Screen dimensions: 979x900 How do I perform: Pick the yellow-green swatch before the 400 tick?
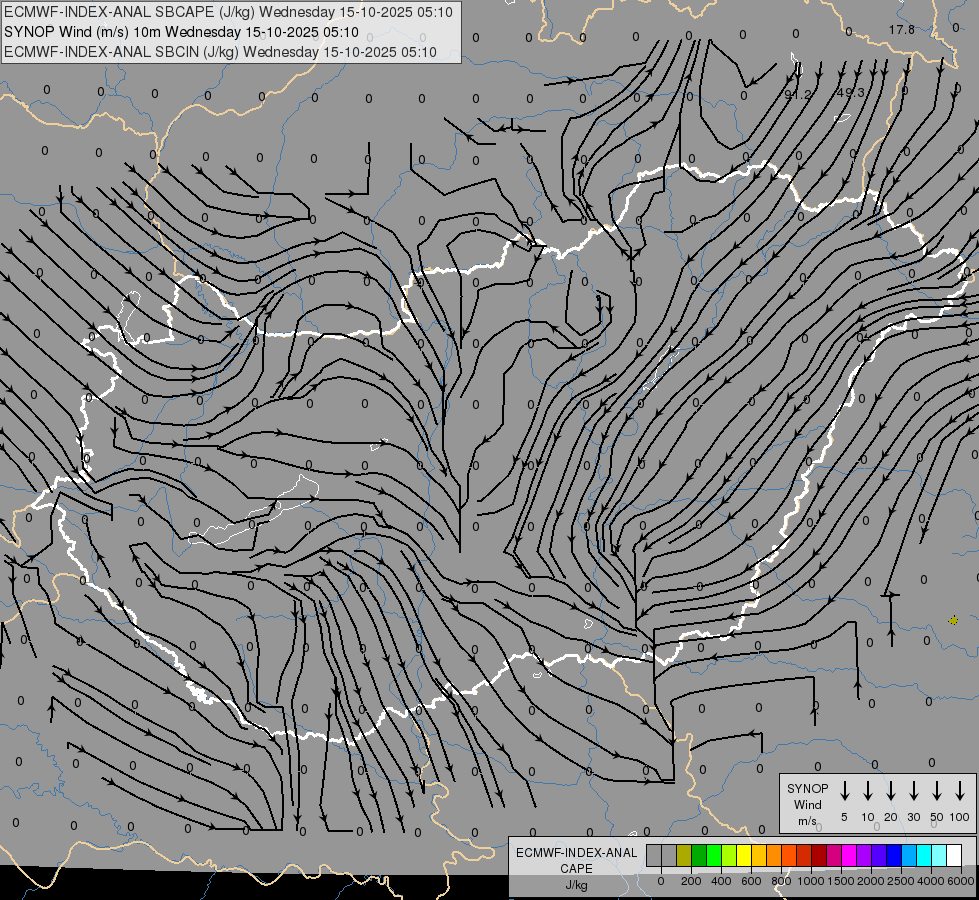click(729, 855)
